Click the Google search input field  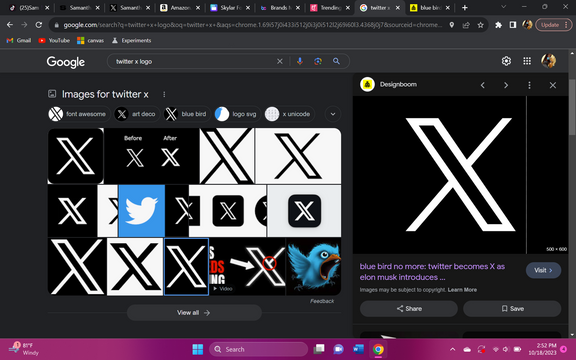tap(195, 61)
